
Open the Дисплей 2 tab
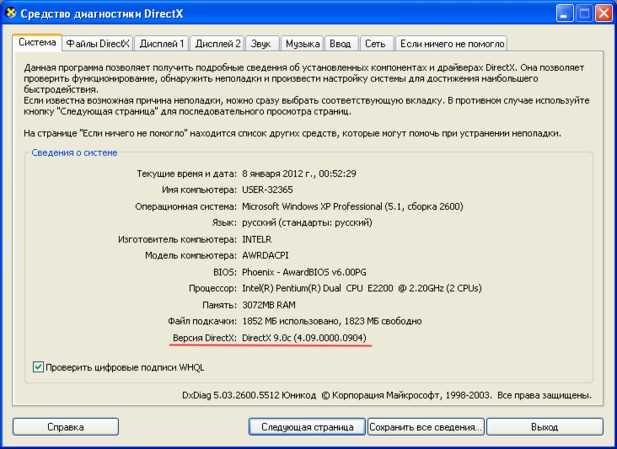217,44
